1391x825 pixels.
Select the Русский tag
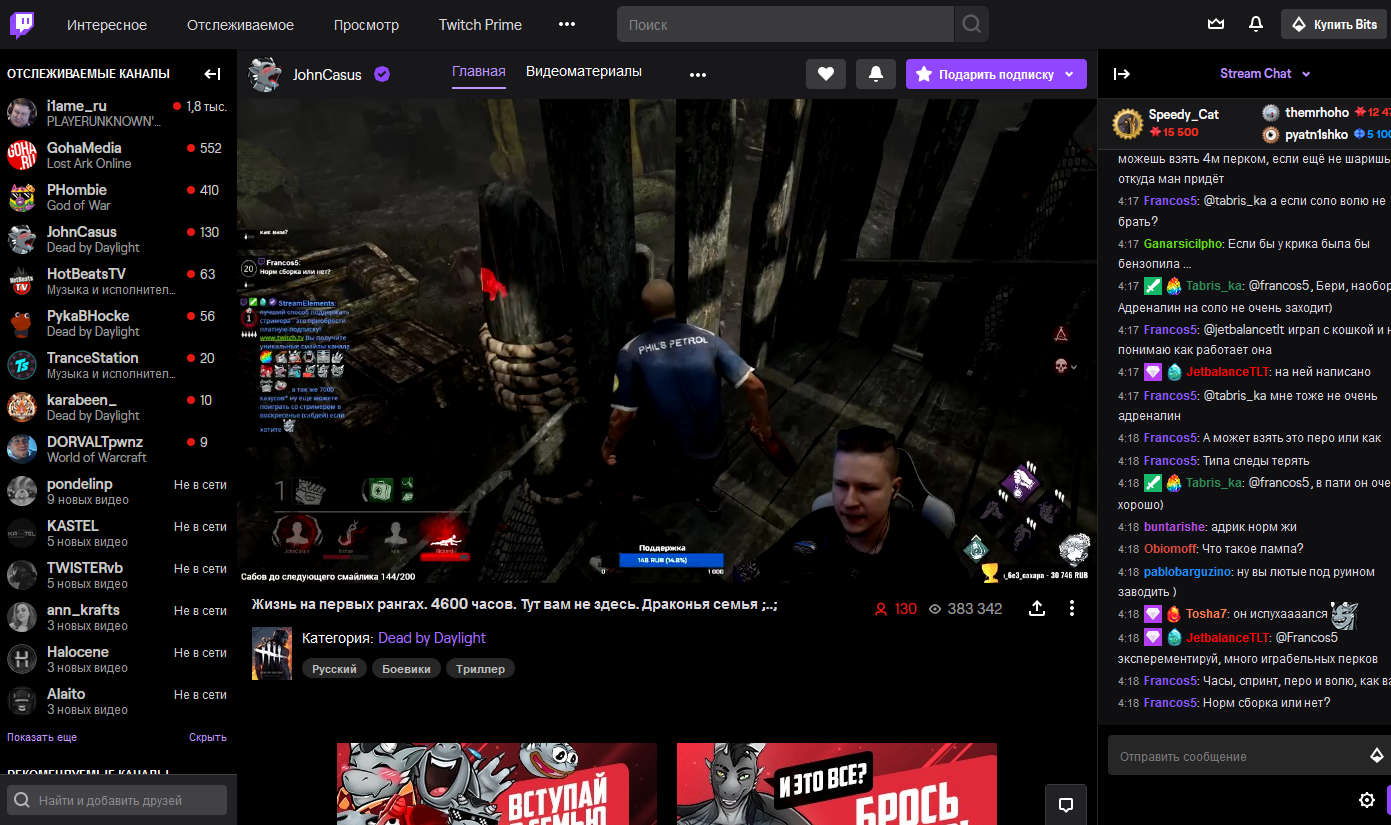click(334, 669)
